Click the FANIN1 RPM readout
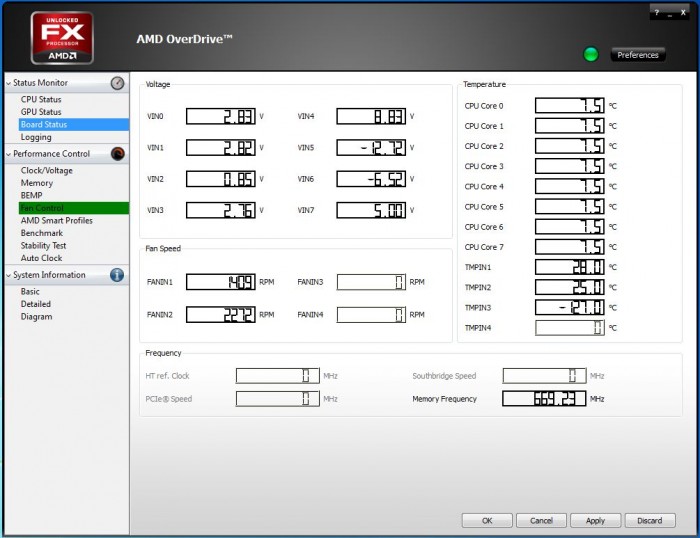Screen dimensions: 700x538 click(221, 282)
